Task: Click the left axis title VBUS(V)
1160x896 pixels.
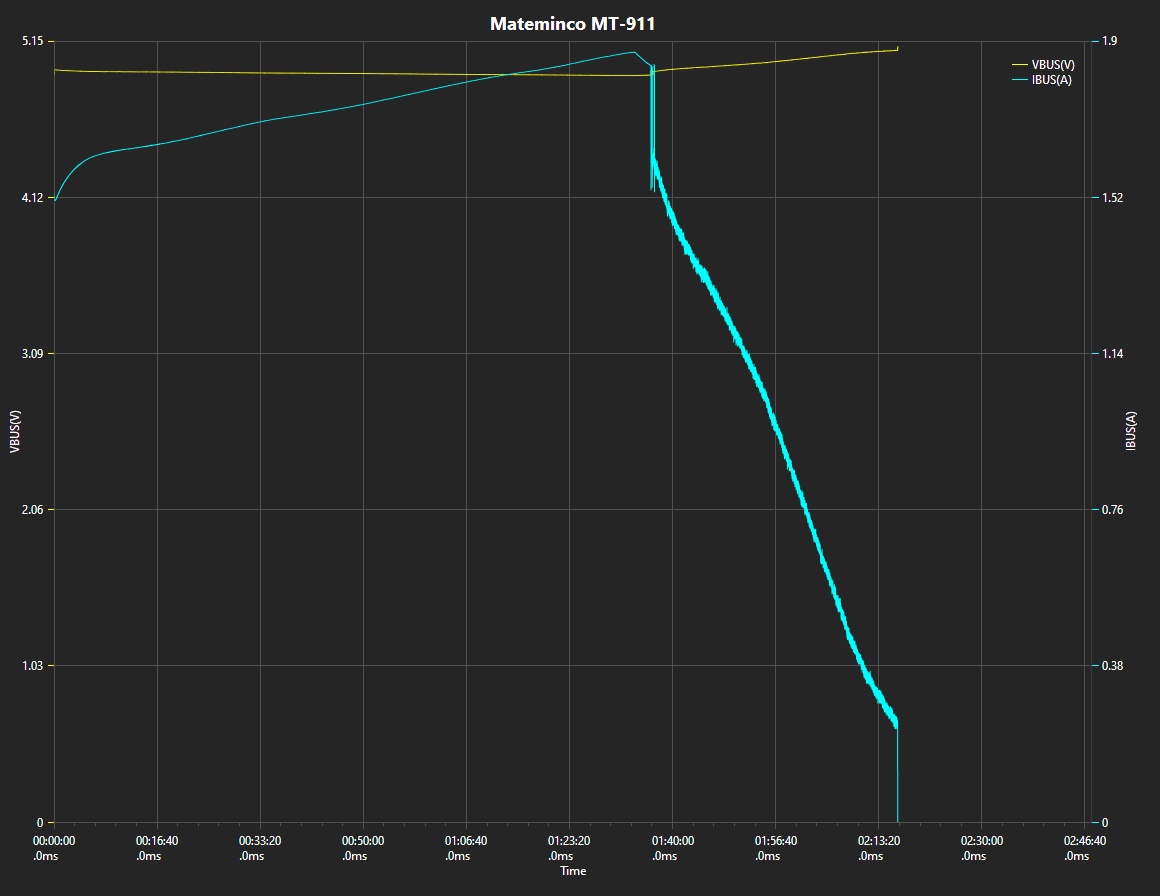Action: (15, 431)
